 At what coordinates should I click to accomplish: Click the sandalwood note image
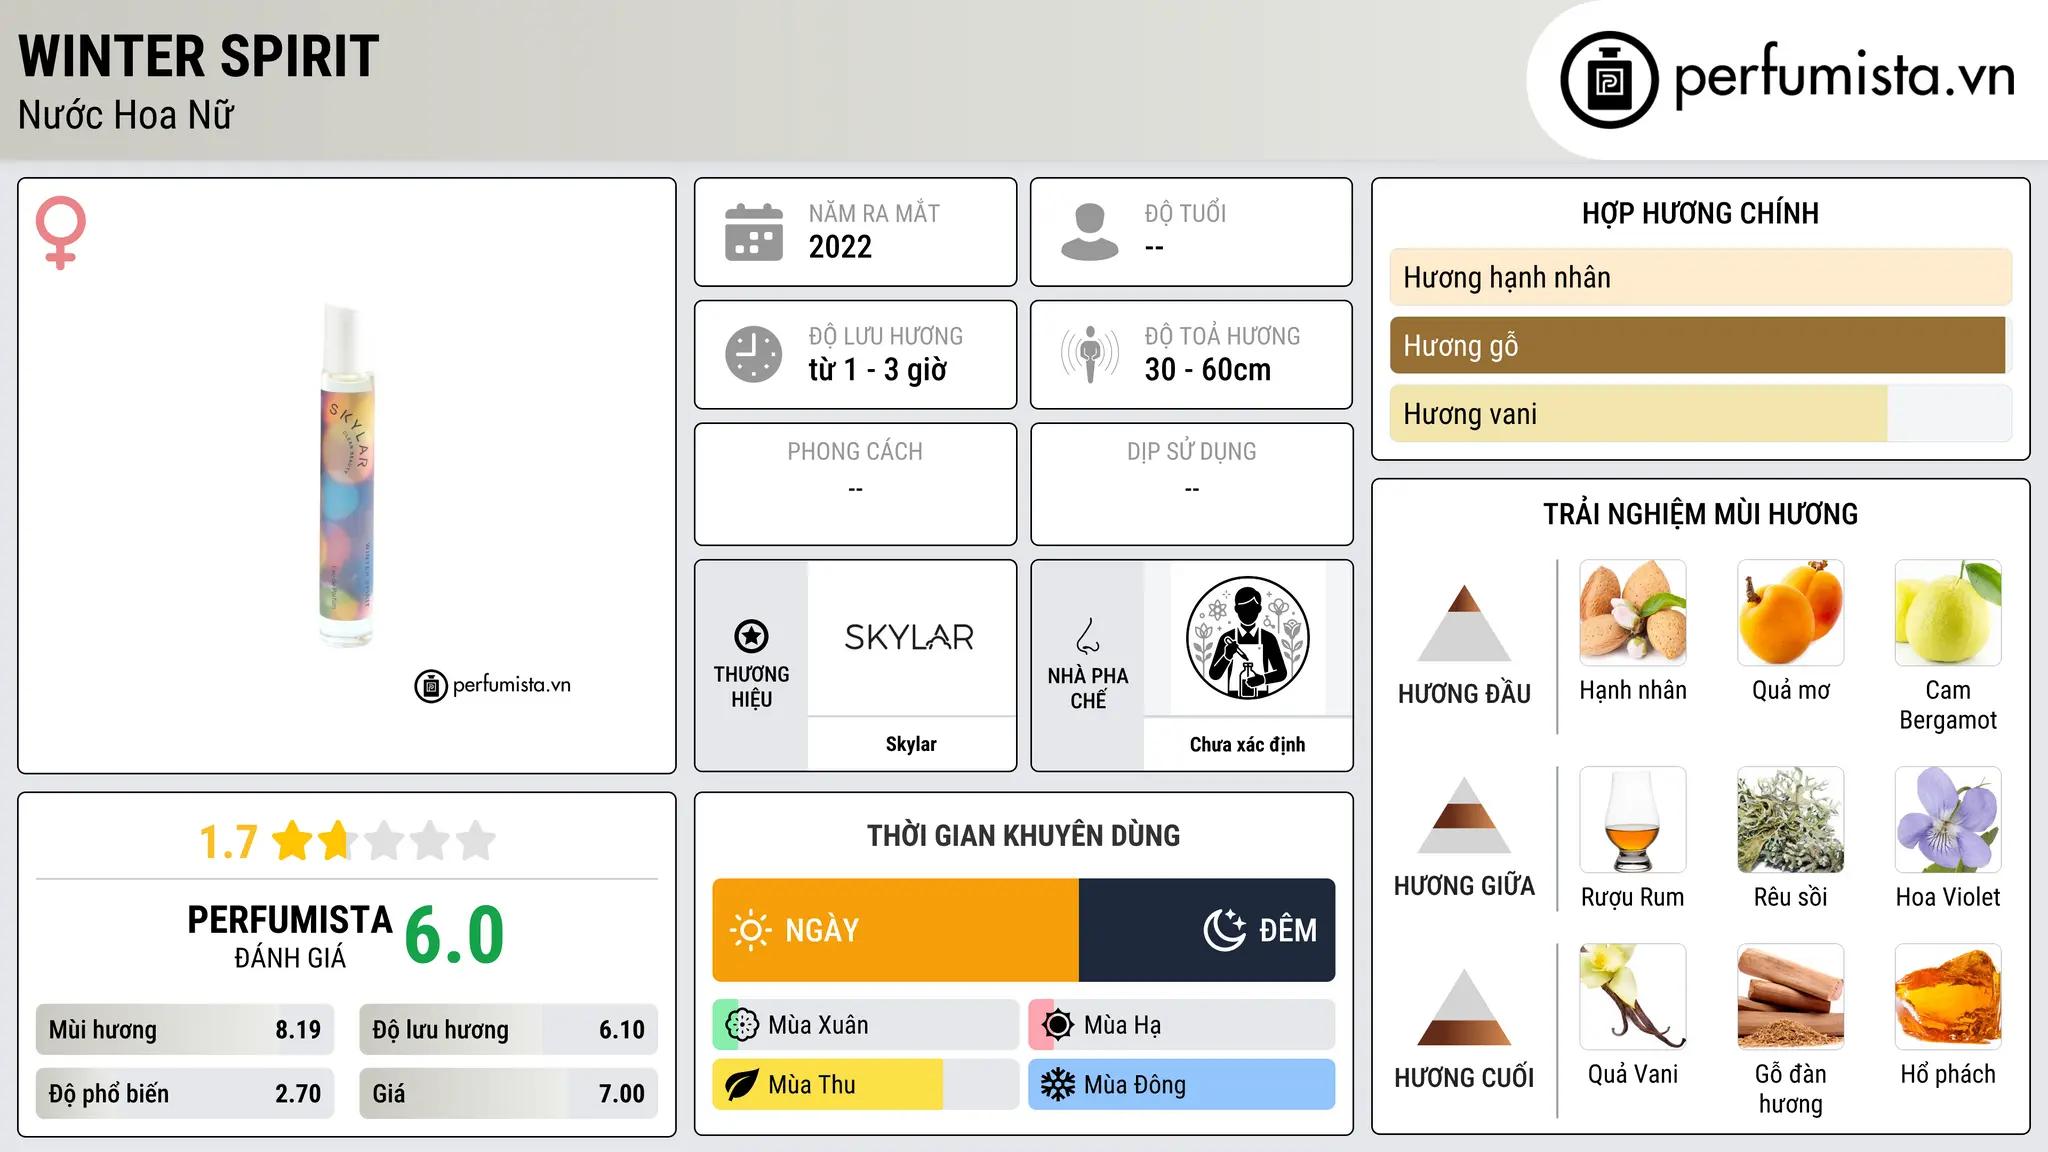tap(1791, 997)
